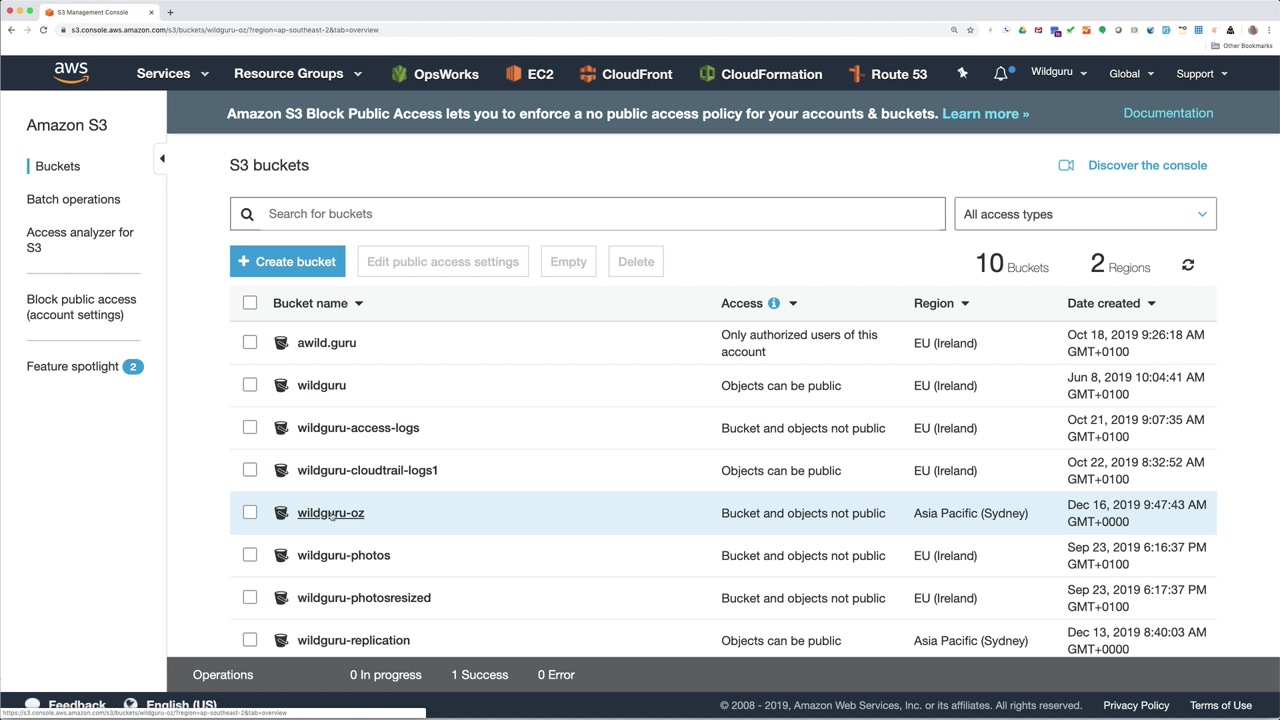The image size is (1280, 720).
Task: Go to Buckets in the sidebar
Action: (58, 166)
